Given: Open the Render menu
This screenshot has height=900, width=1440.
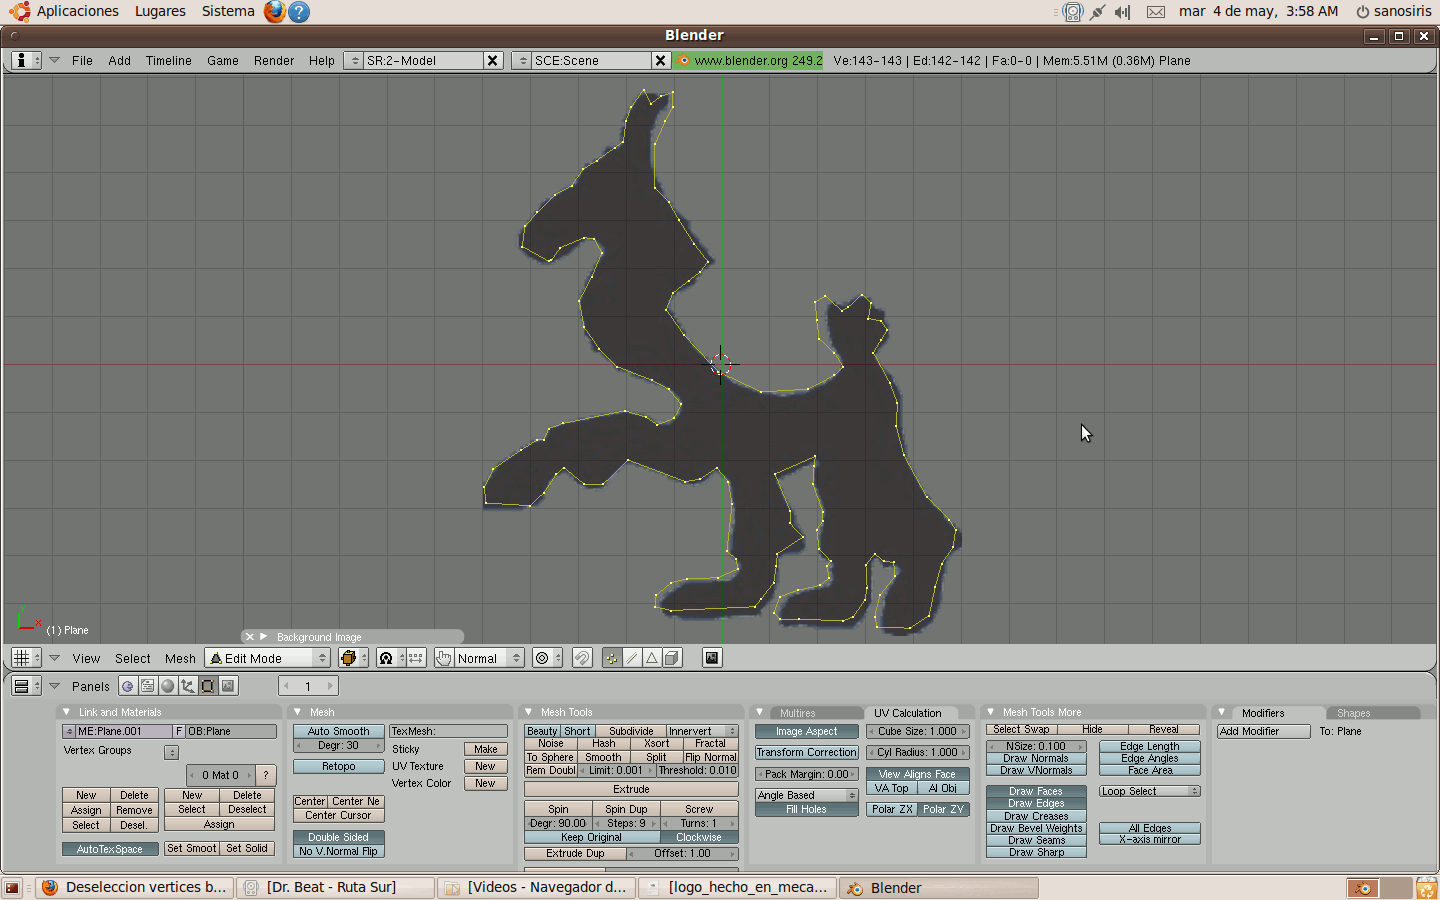Looking at the screenshot, I should (274, 60).
